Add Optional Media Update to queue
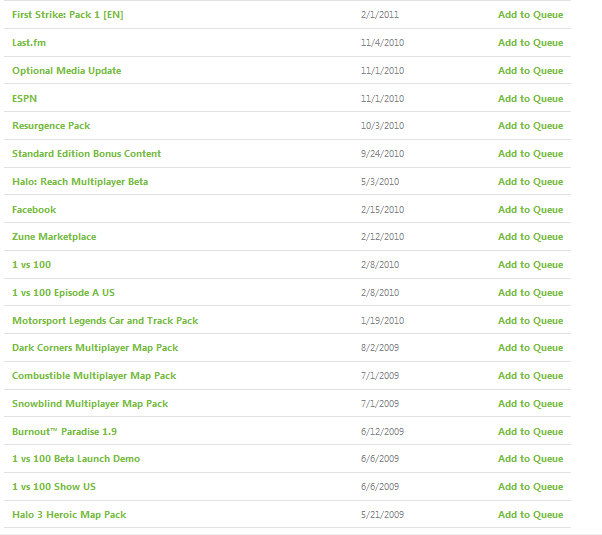The image size is (602, 535). [531, 71]
